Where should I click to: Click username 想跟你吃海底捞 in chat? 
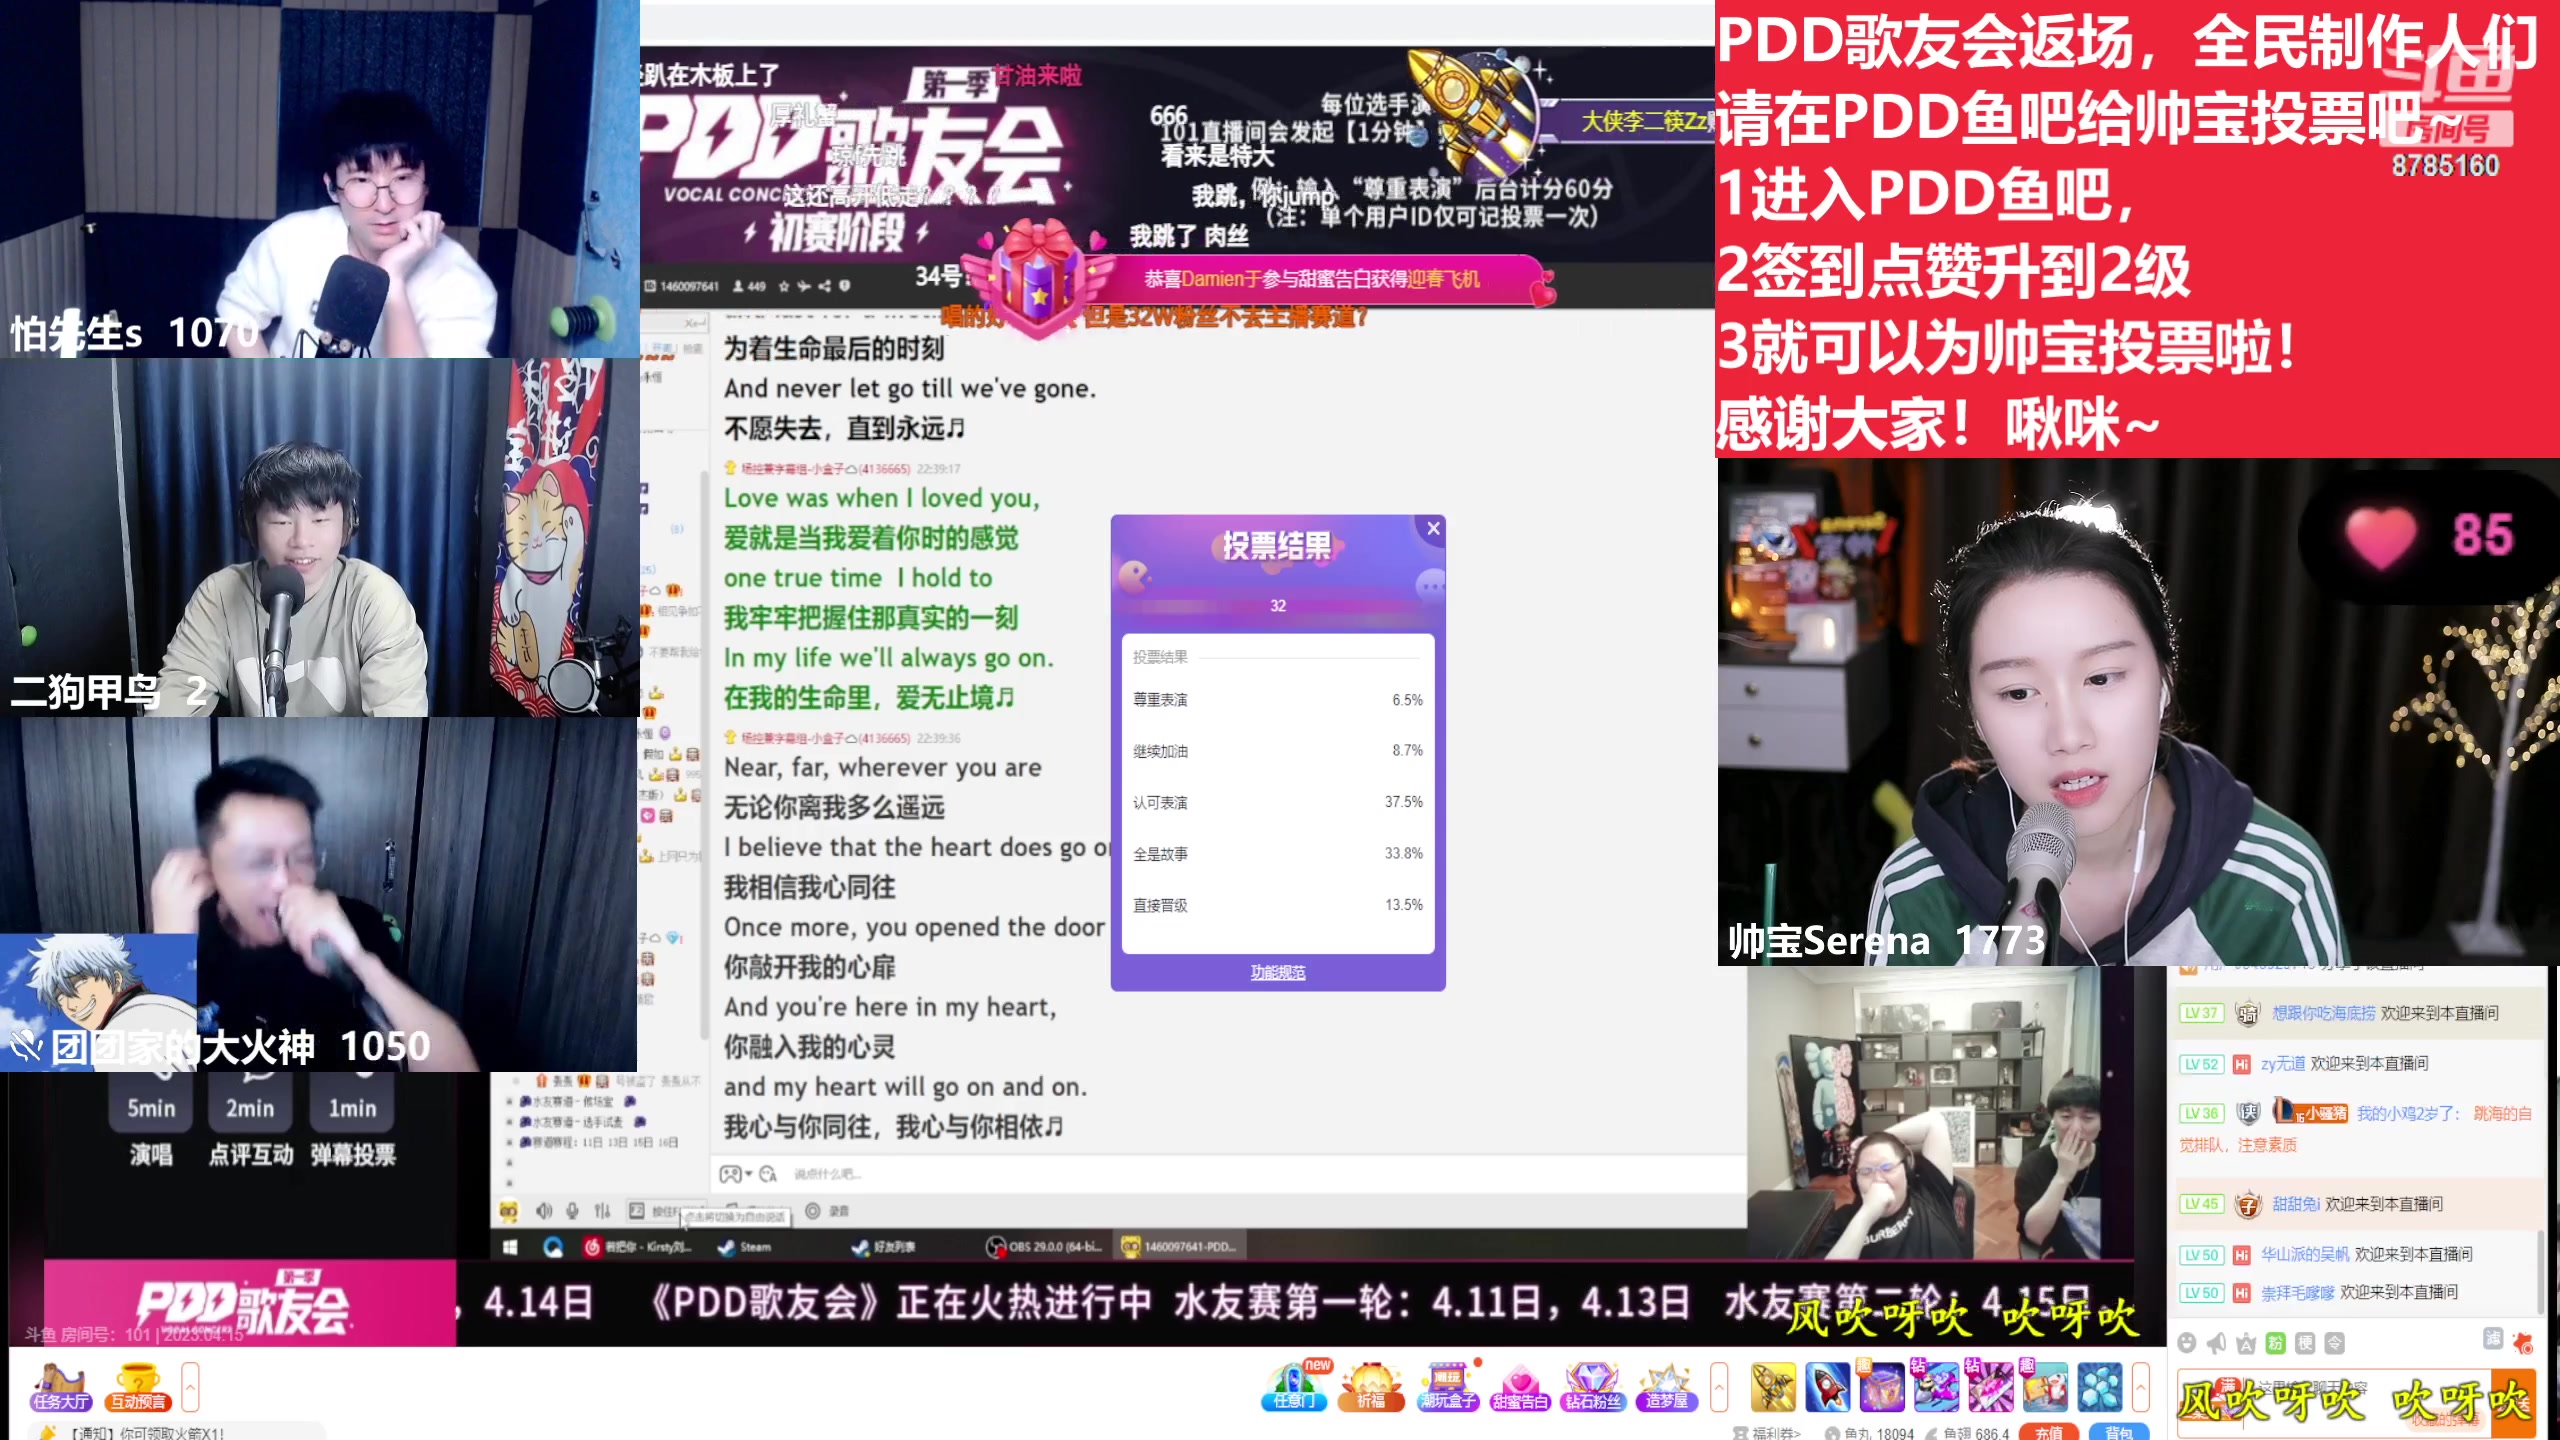pyautogui.click(x=2324, y=1013)
